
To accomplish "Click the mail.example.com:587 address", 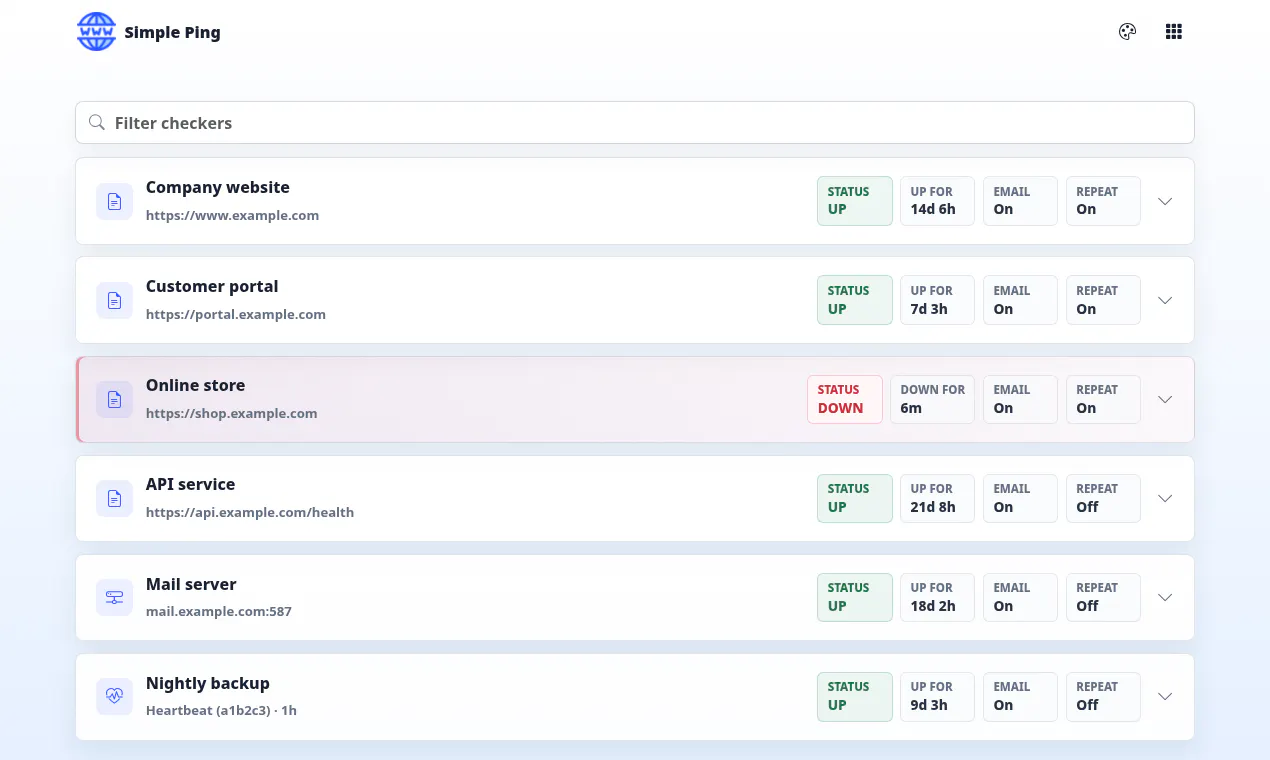I will [219, 611].
